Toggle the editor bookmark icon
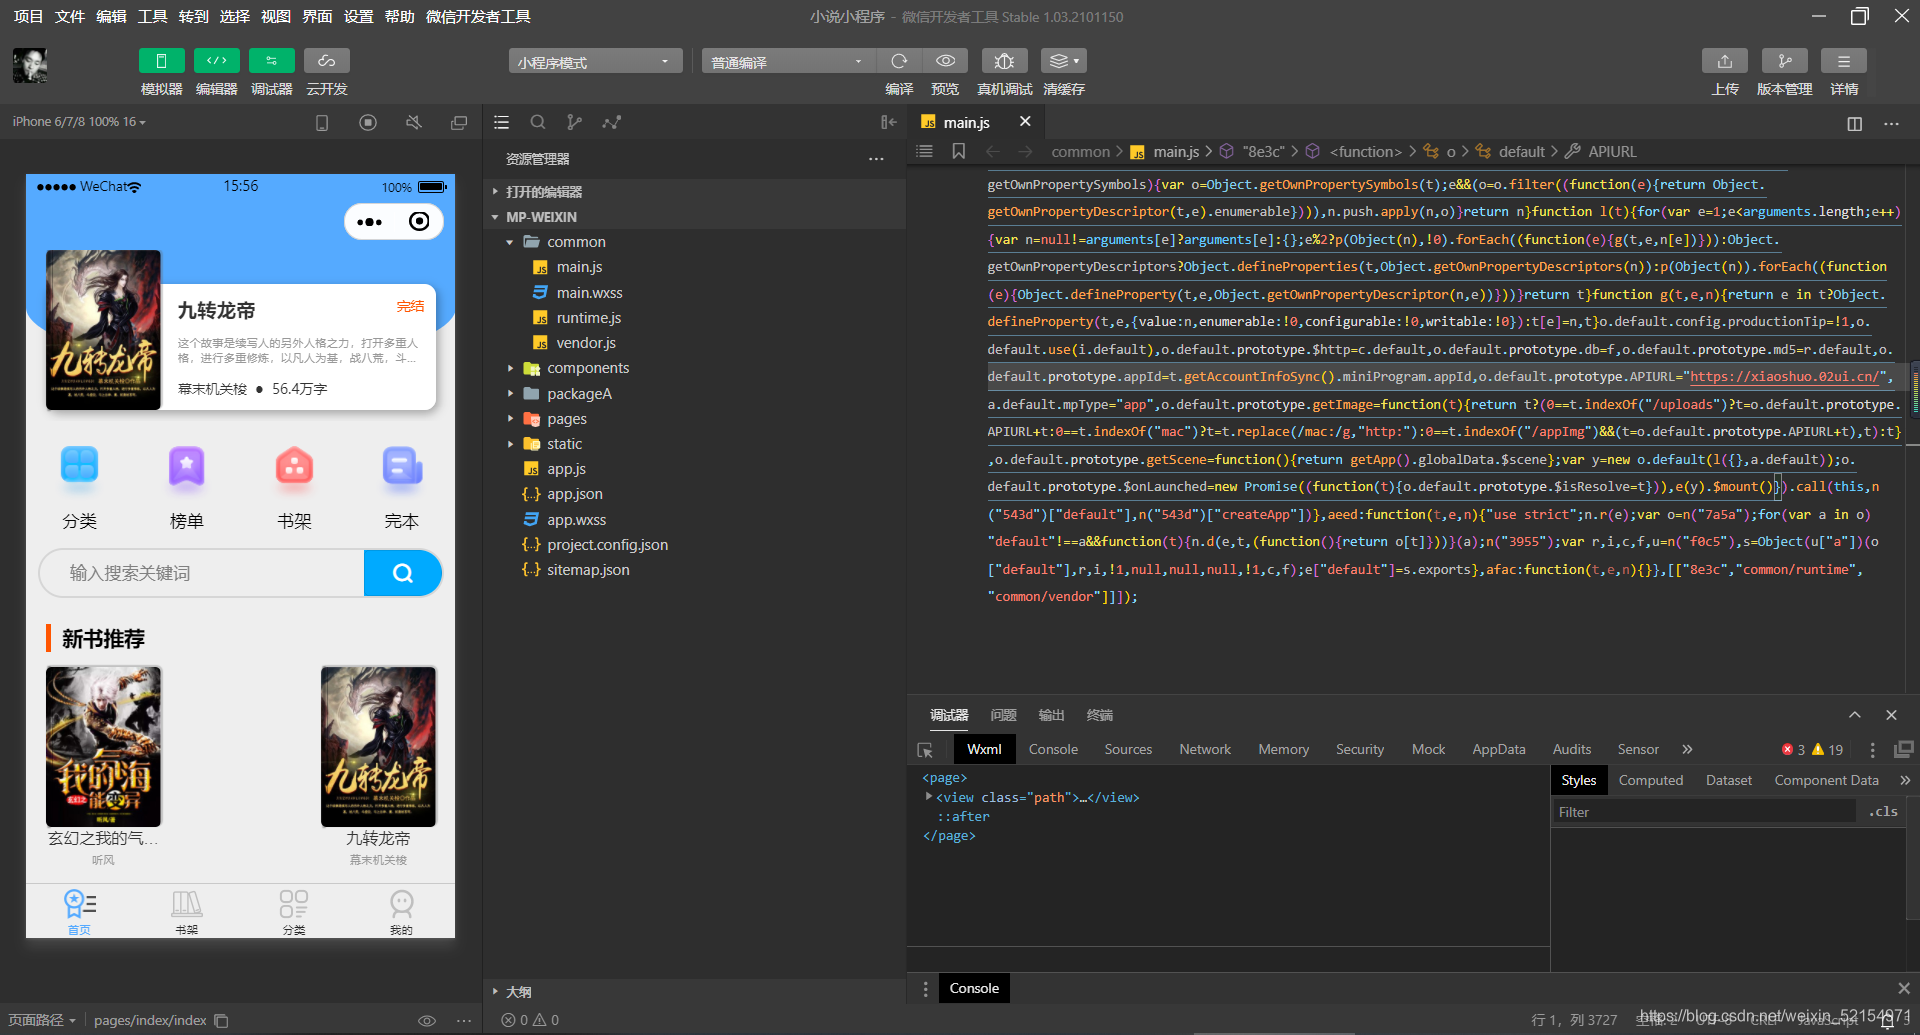 tap(958, 151)
